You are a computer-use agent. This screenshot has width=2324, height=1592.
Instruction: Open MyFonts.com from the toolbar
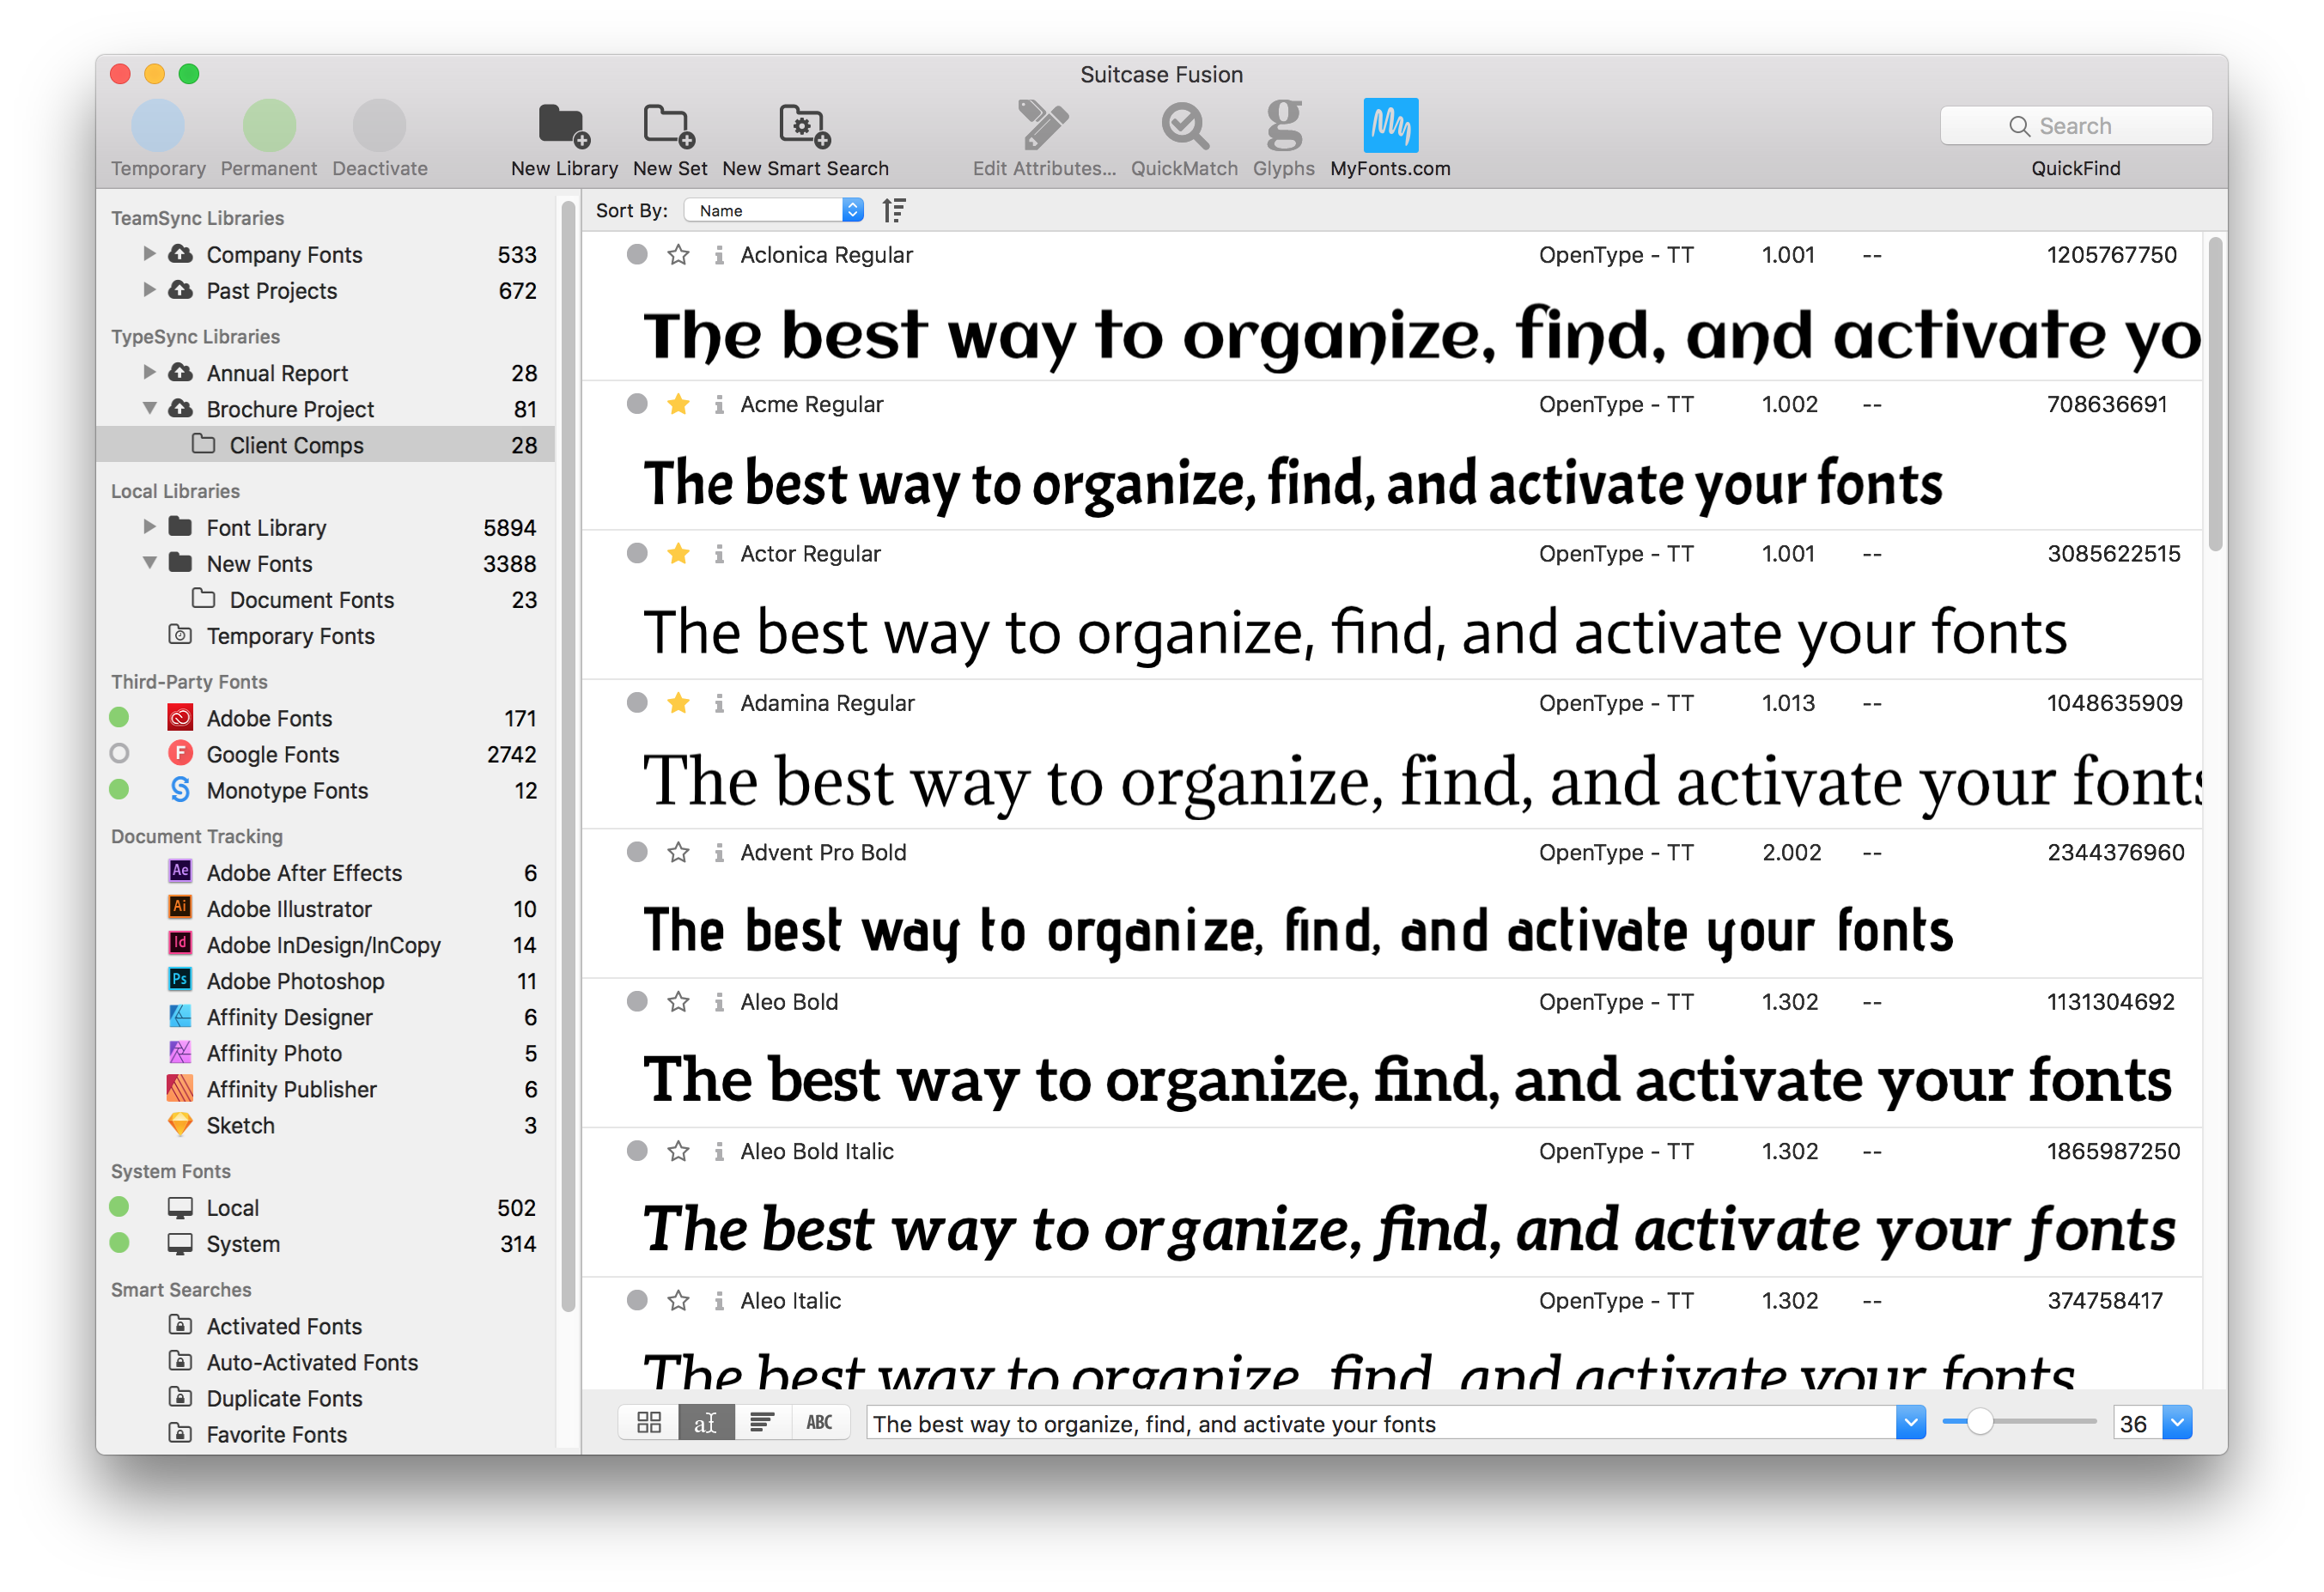[1390, 126]
